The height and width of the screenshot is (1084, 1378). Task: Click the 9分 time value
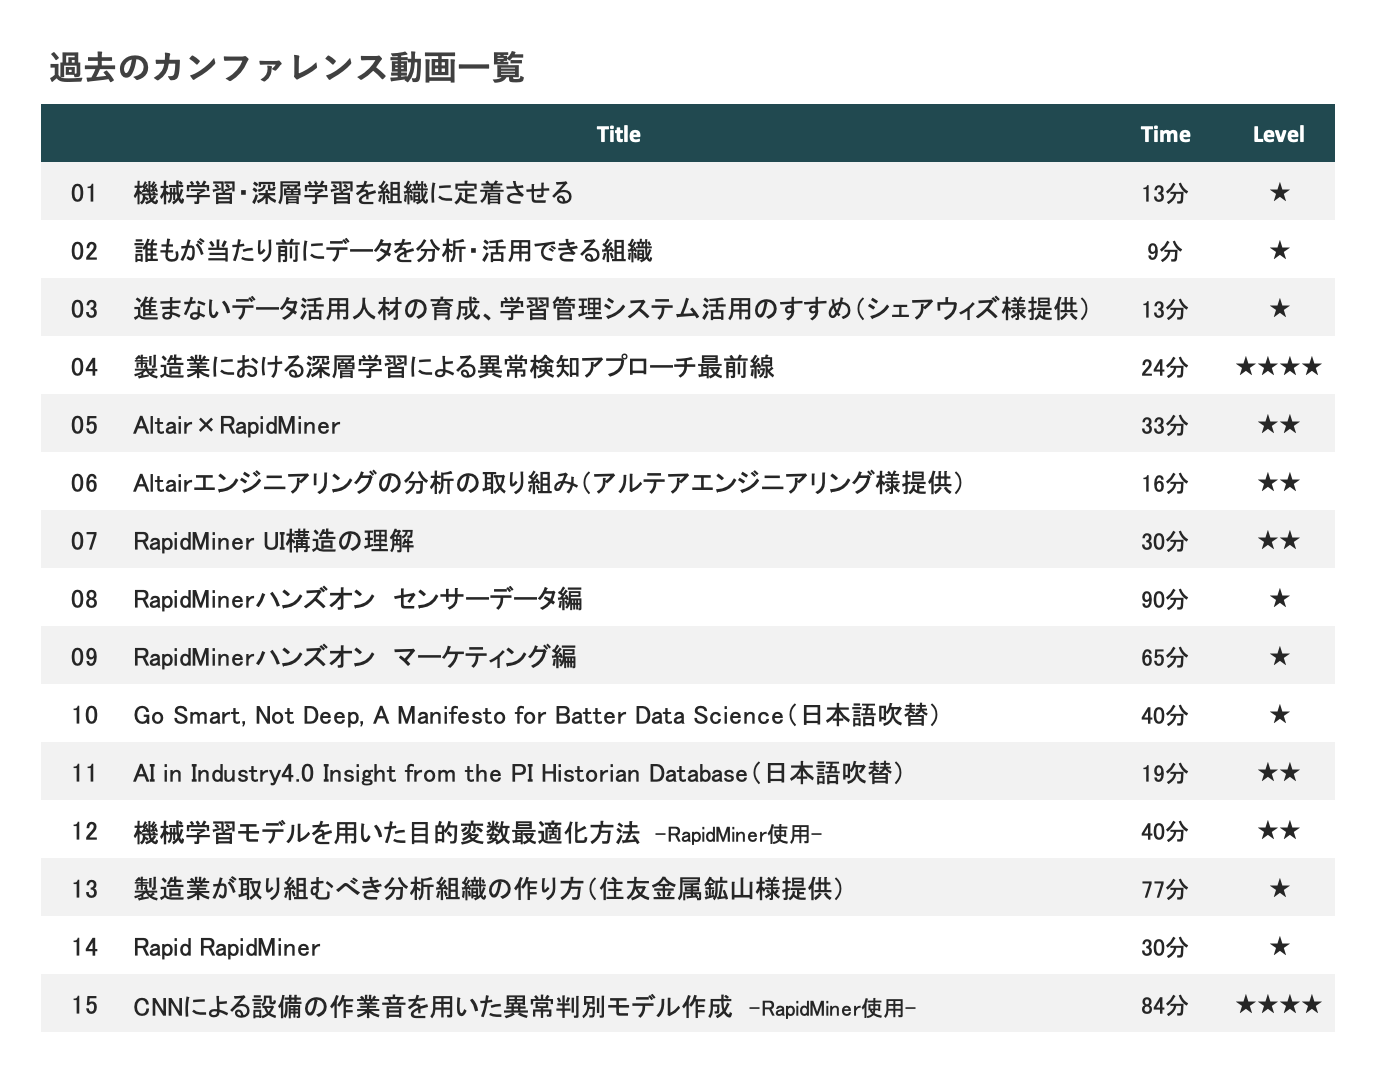tap(1164, 251)
